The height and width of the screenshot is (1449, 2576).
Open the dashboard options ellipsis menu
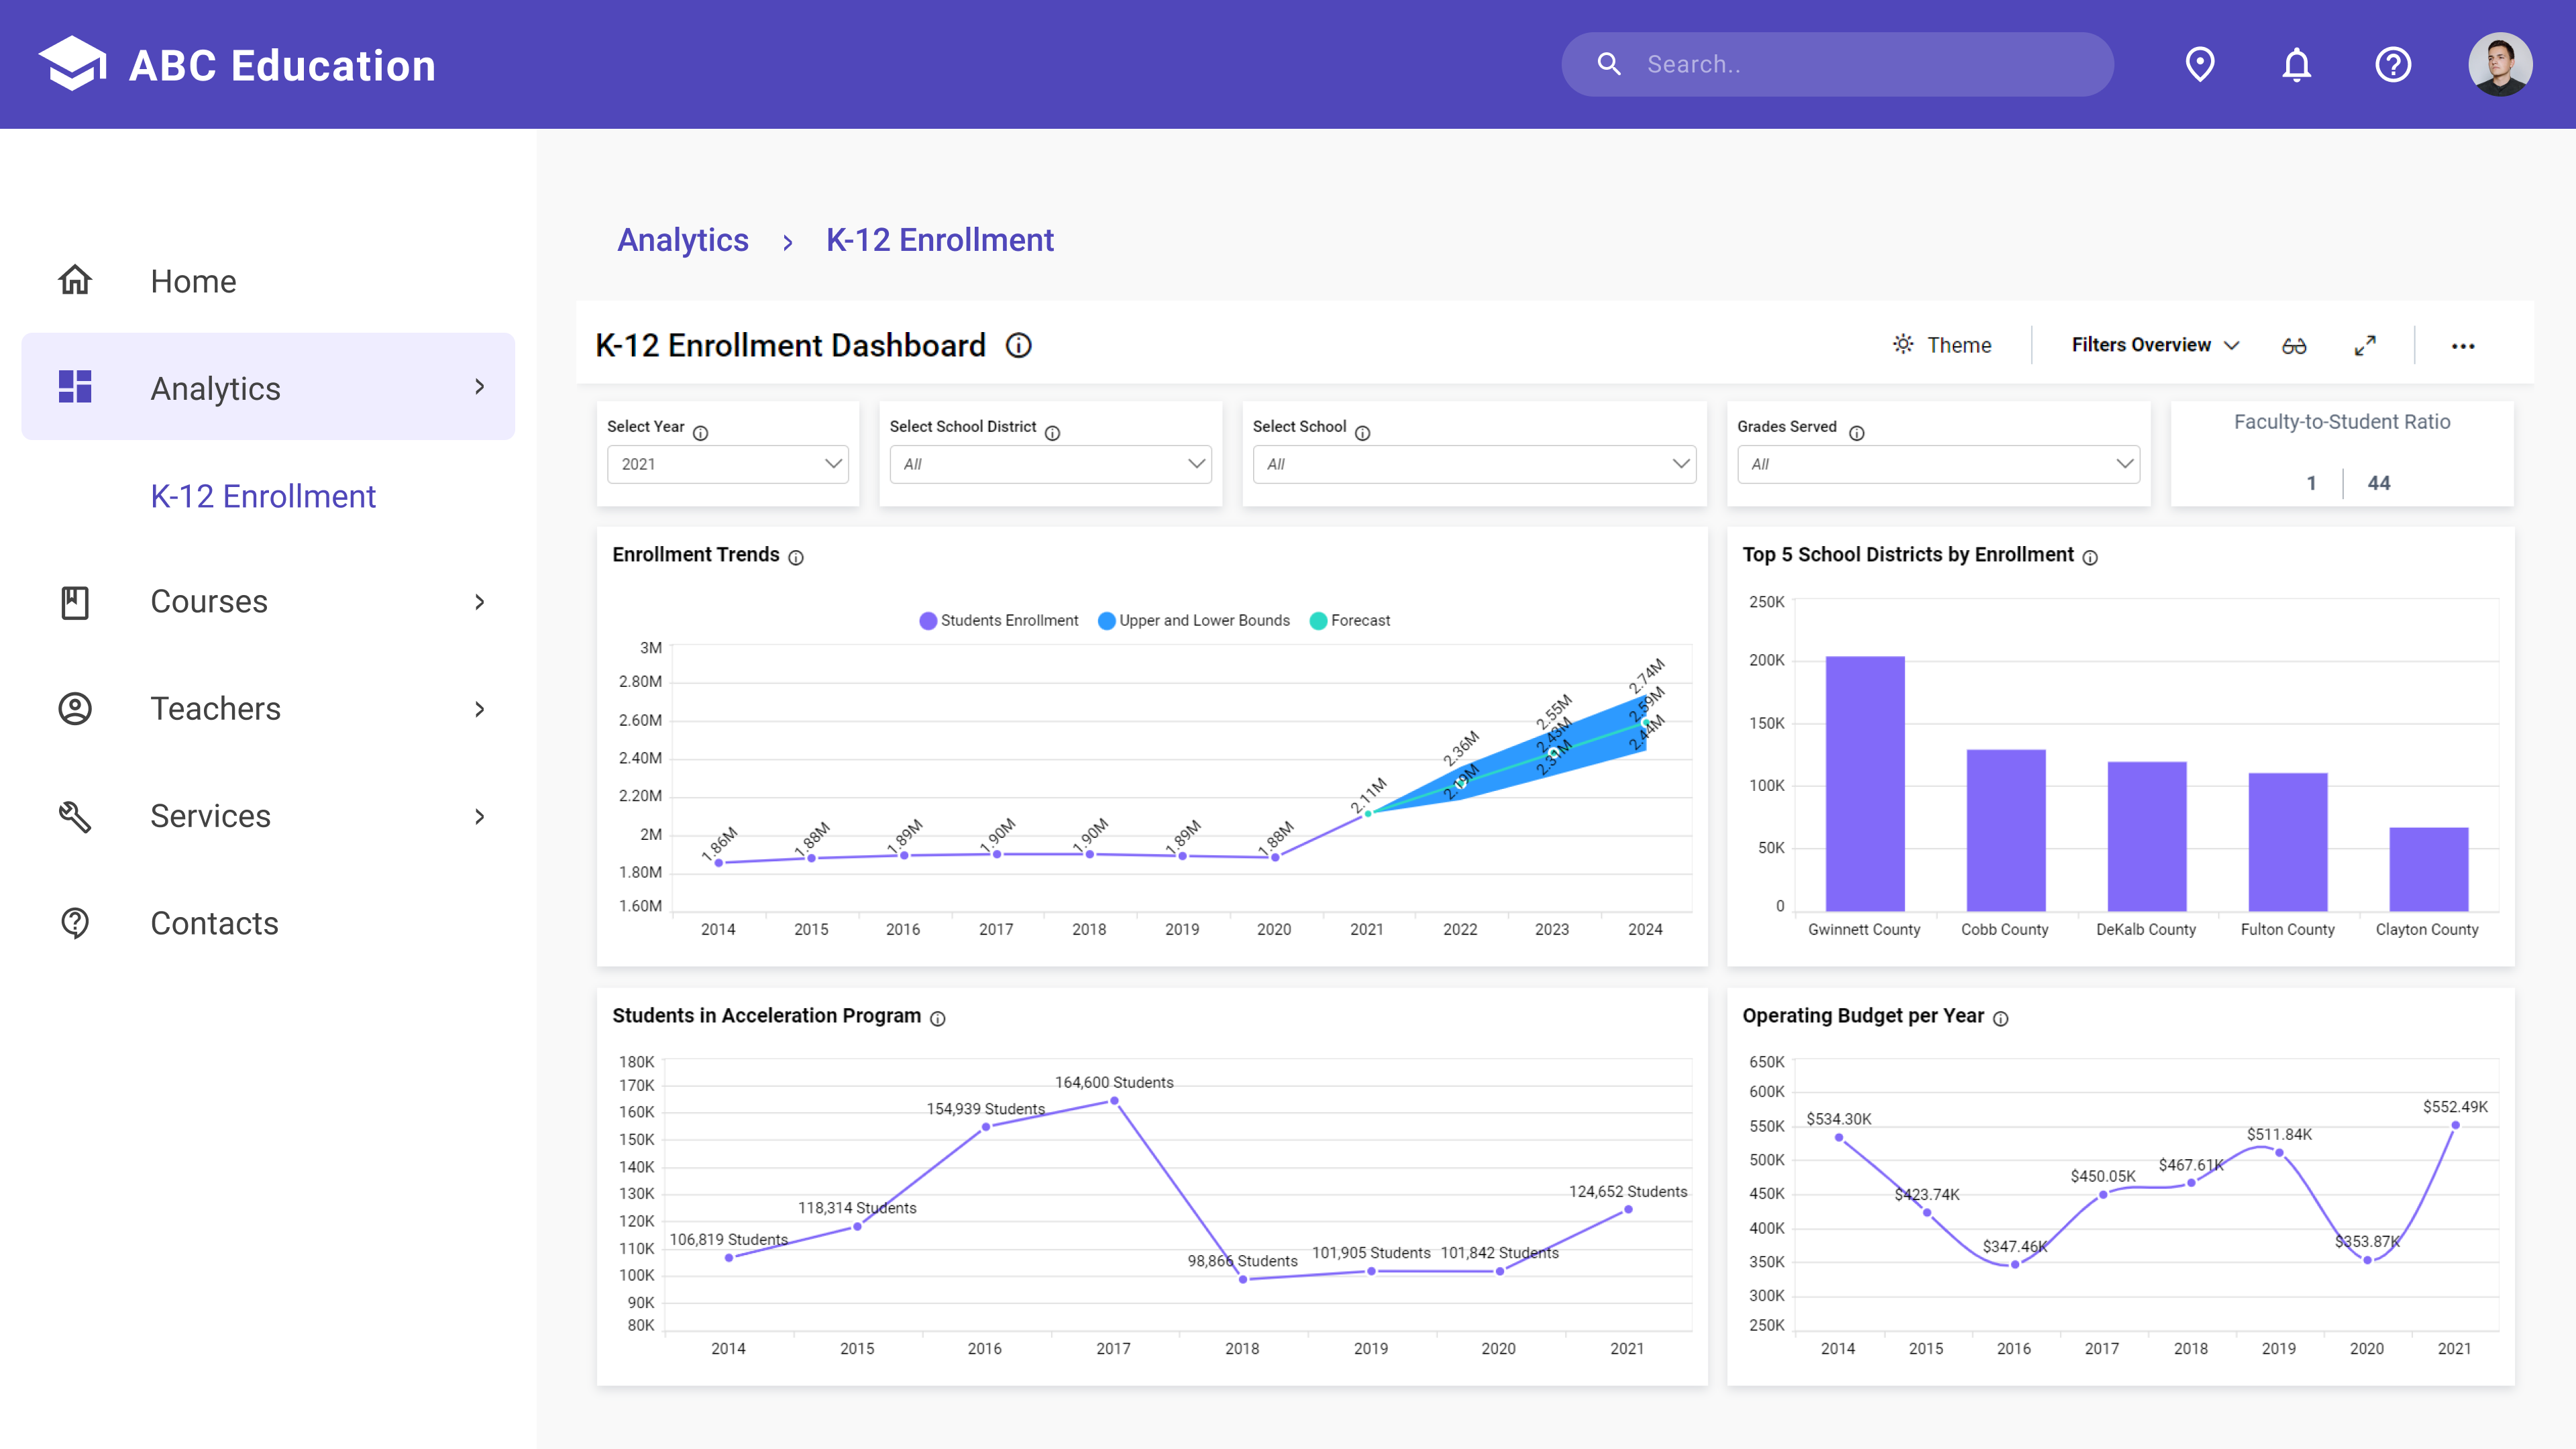click(x=2464, y=345)
